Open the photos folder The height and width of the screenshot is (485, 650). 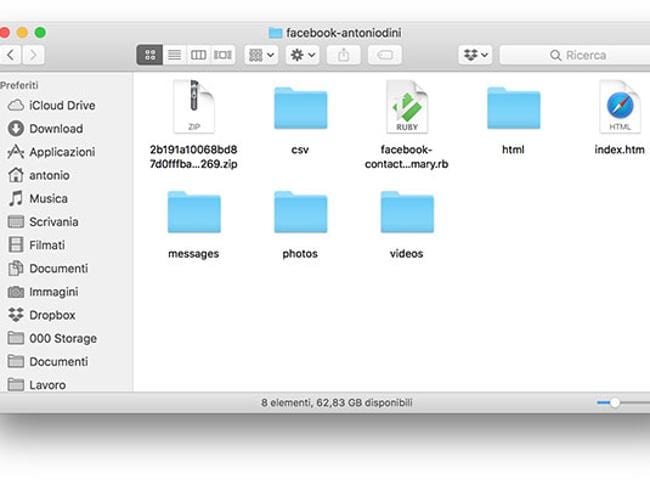click(x=300, y=212)
